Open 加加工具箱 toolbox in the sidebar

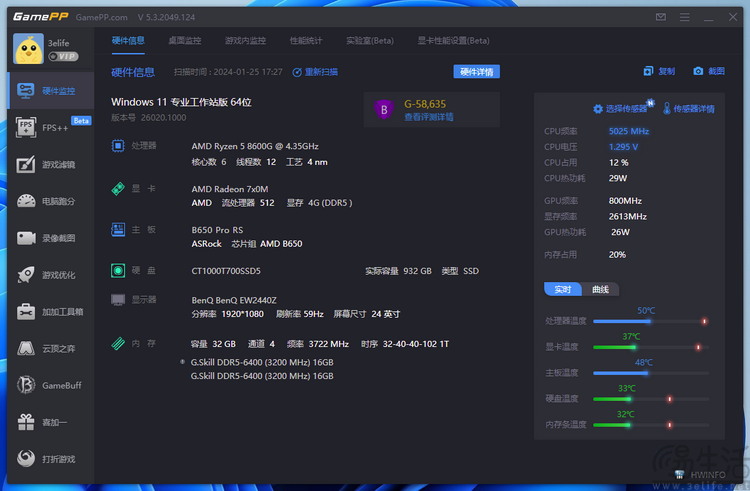click(x=51, y=312)
